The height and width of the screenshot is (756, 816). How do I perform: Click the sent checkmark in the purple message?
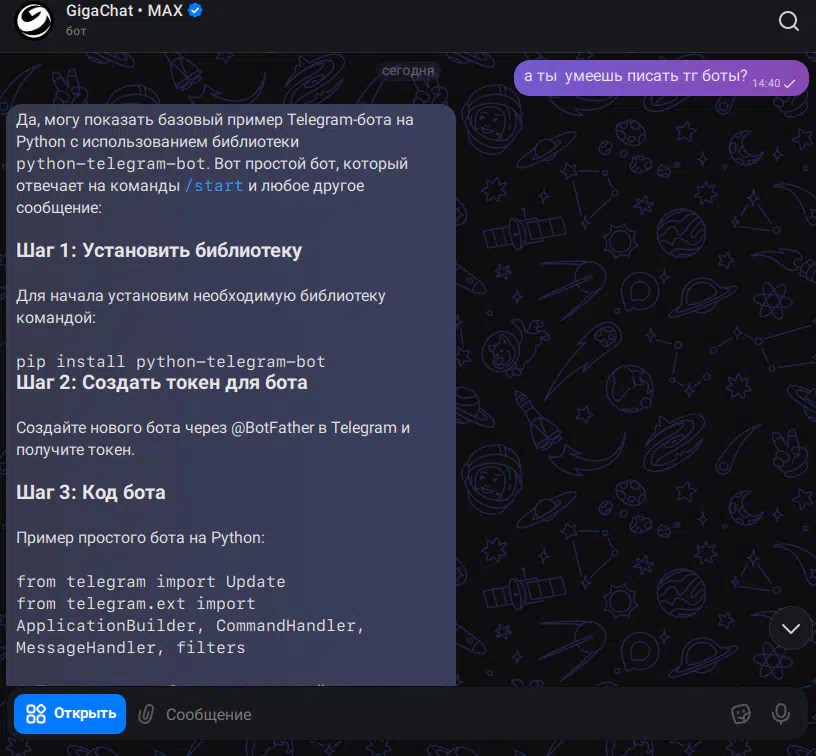pyautogui.click(x=789, y=84)
